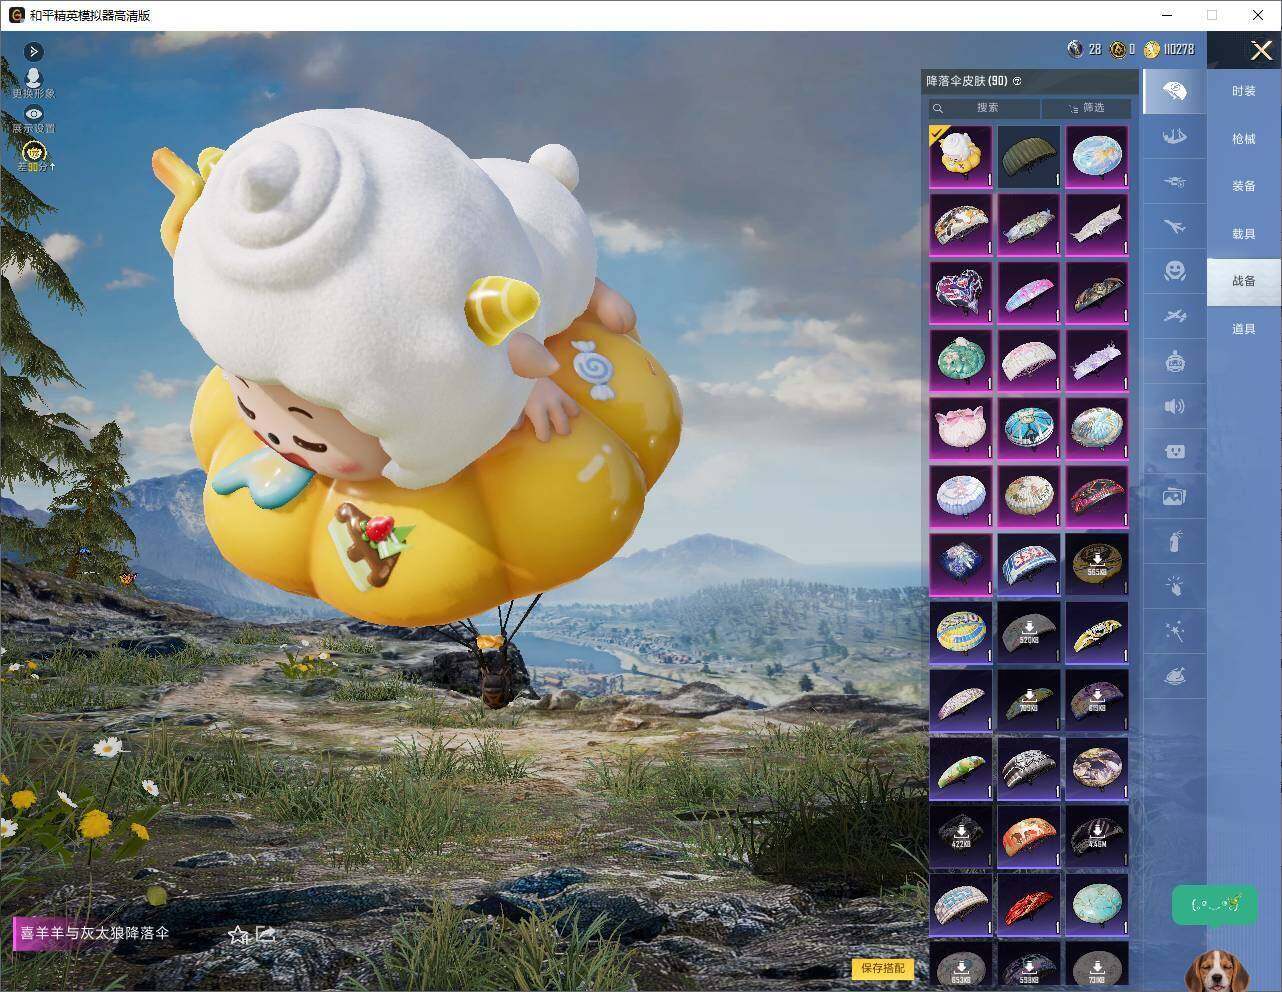This screenshot has width=1282, height=992.
Task: Toggle the 展示设置 eye icon
Action: coord(33,114)
